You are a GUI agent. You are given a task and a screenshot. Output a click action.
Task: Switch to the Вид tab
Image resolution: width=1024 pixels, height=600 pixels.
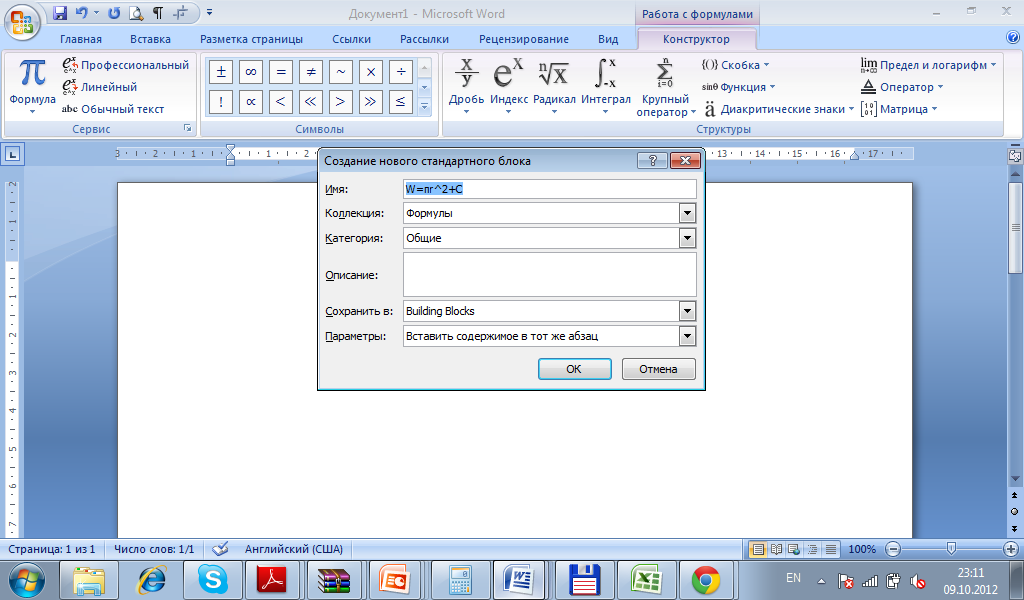click(x=608, y=39)
